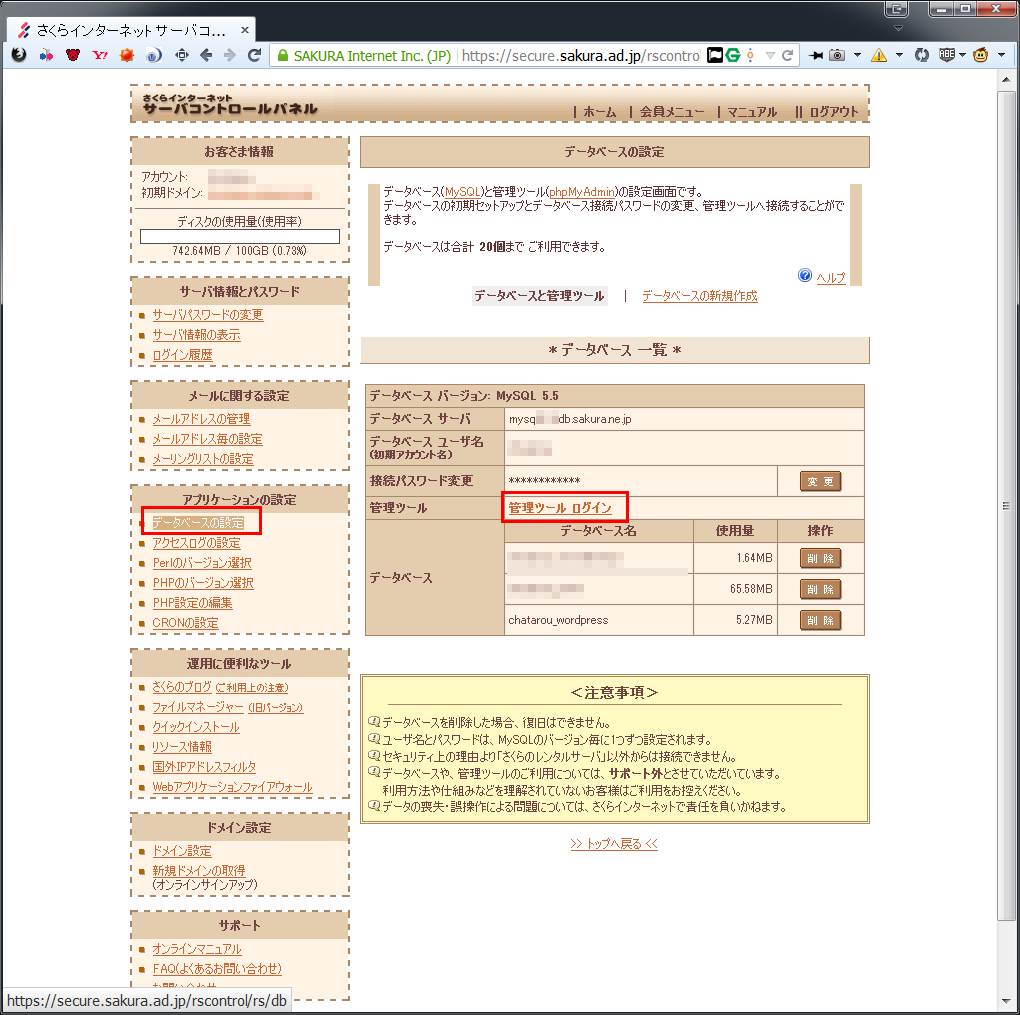This screenshot has height=1015, width=1020.
Task: Open ドメイン設定 link in sidebar
Action: (x=182, y=851)
